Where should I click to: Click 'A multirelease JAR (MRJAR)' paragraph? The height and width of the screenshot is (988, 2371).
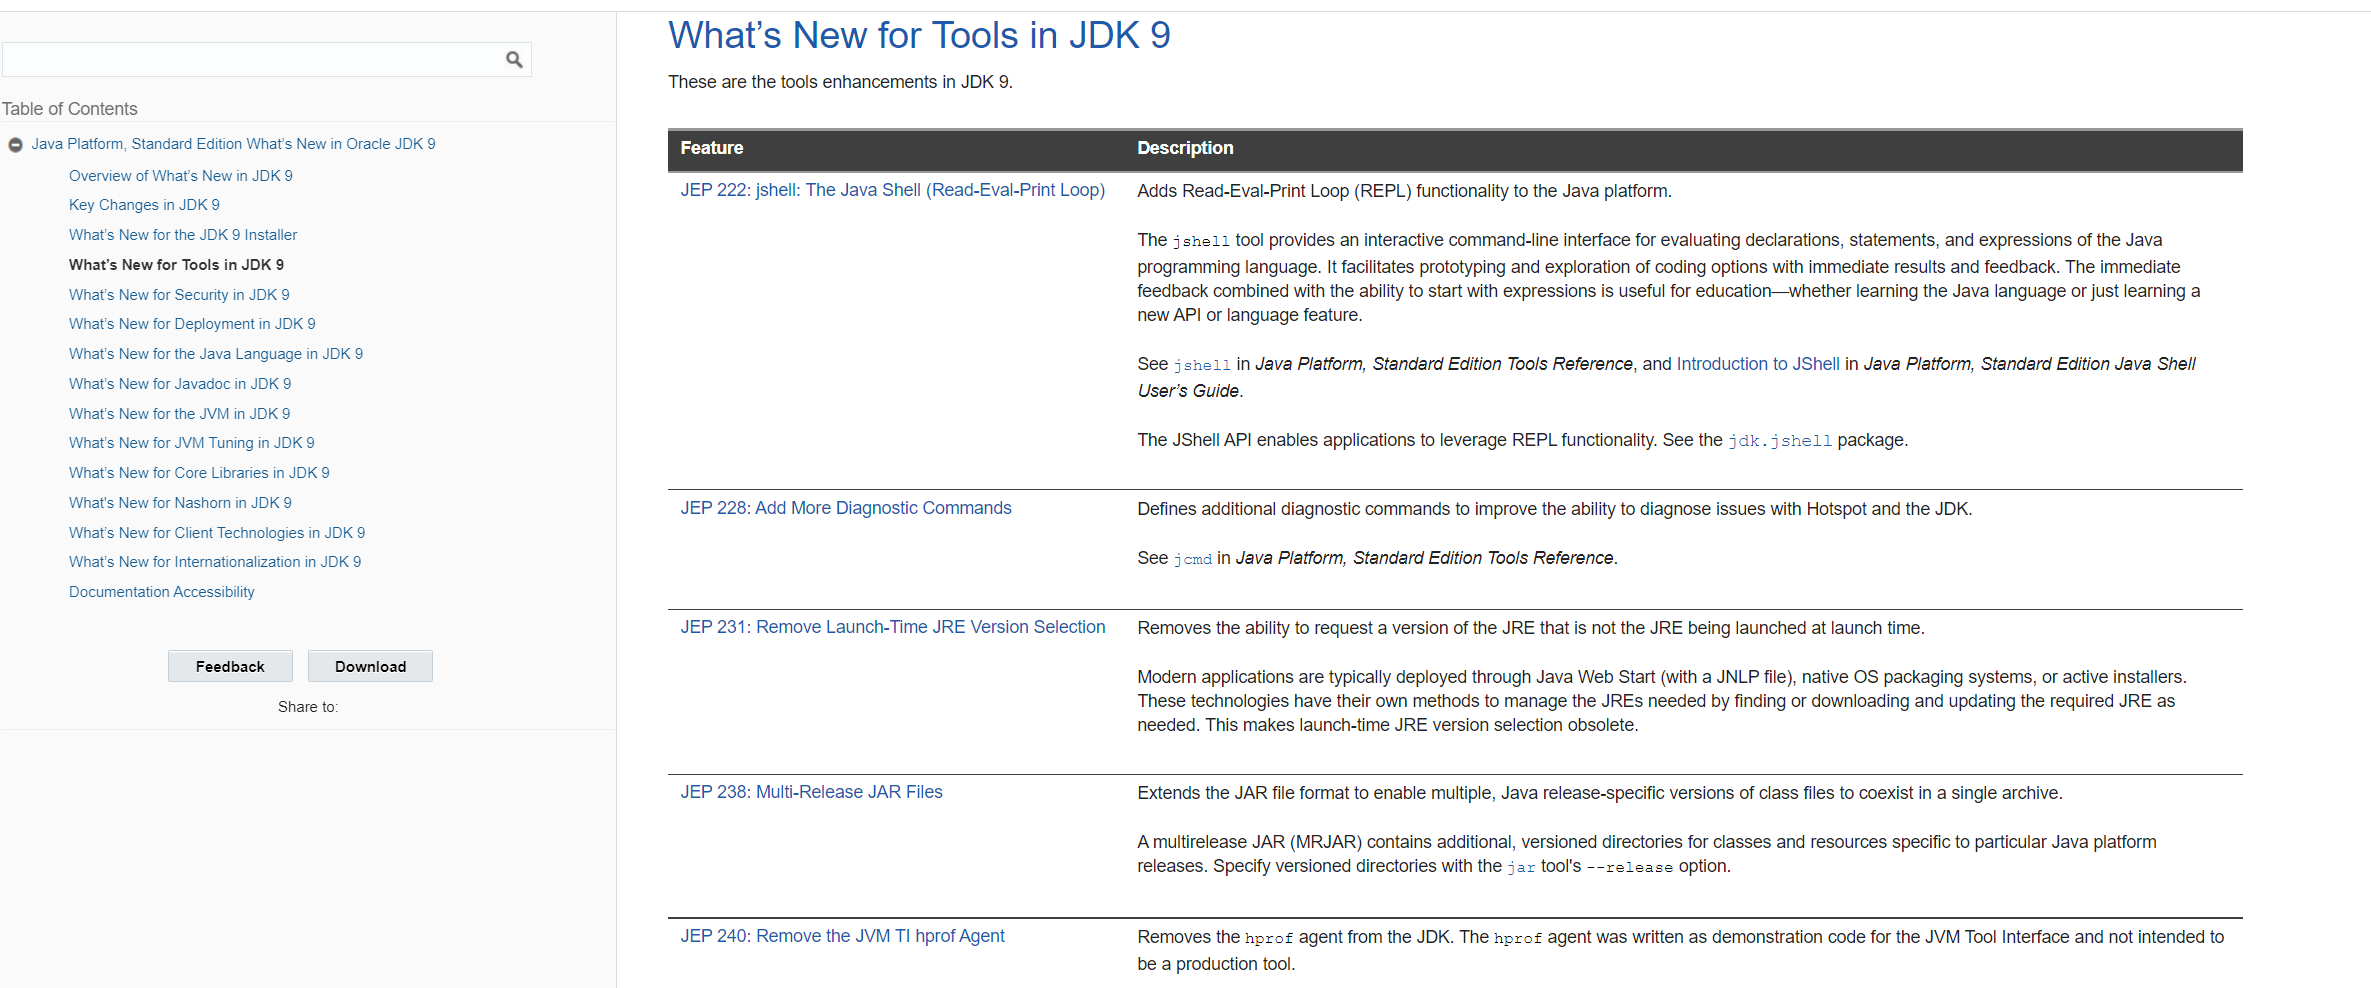tap(1647, 854)
